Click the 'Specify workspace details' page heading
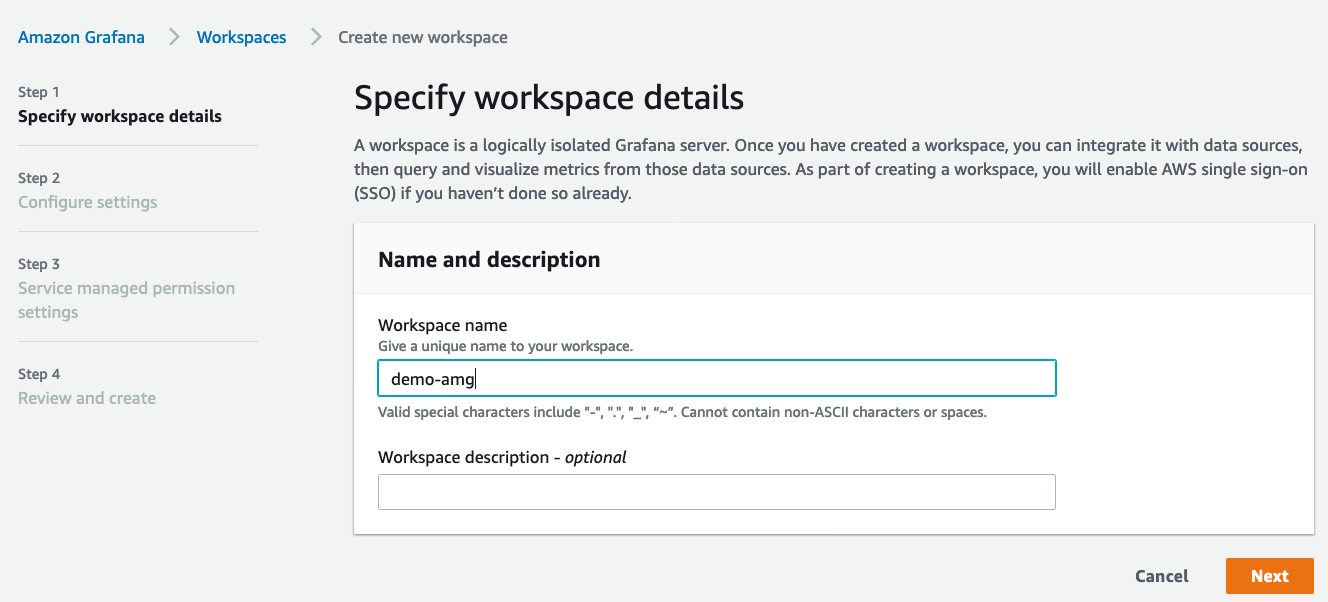The width and height of the screenshot is (1328, 602). pyautogui.click(x=549, y=98)
